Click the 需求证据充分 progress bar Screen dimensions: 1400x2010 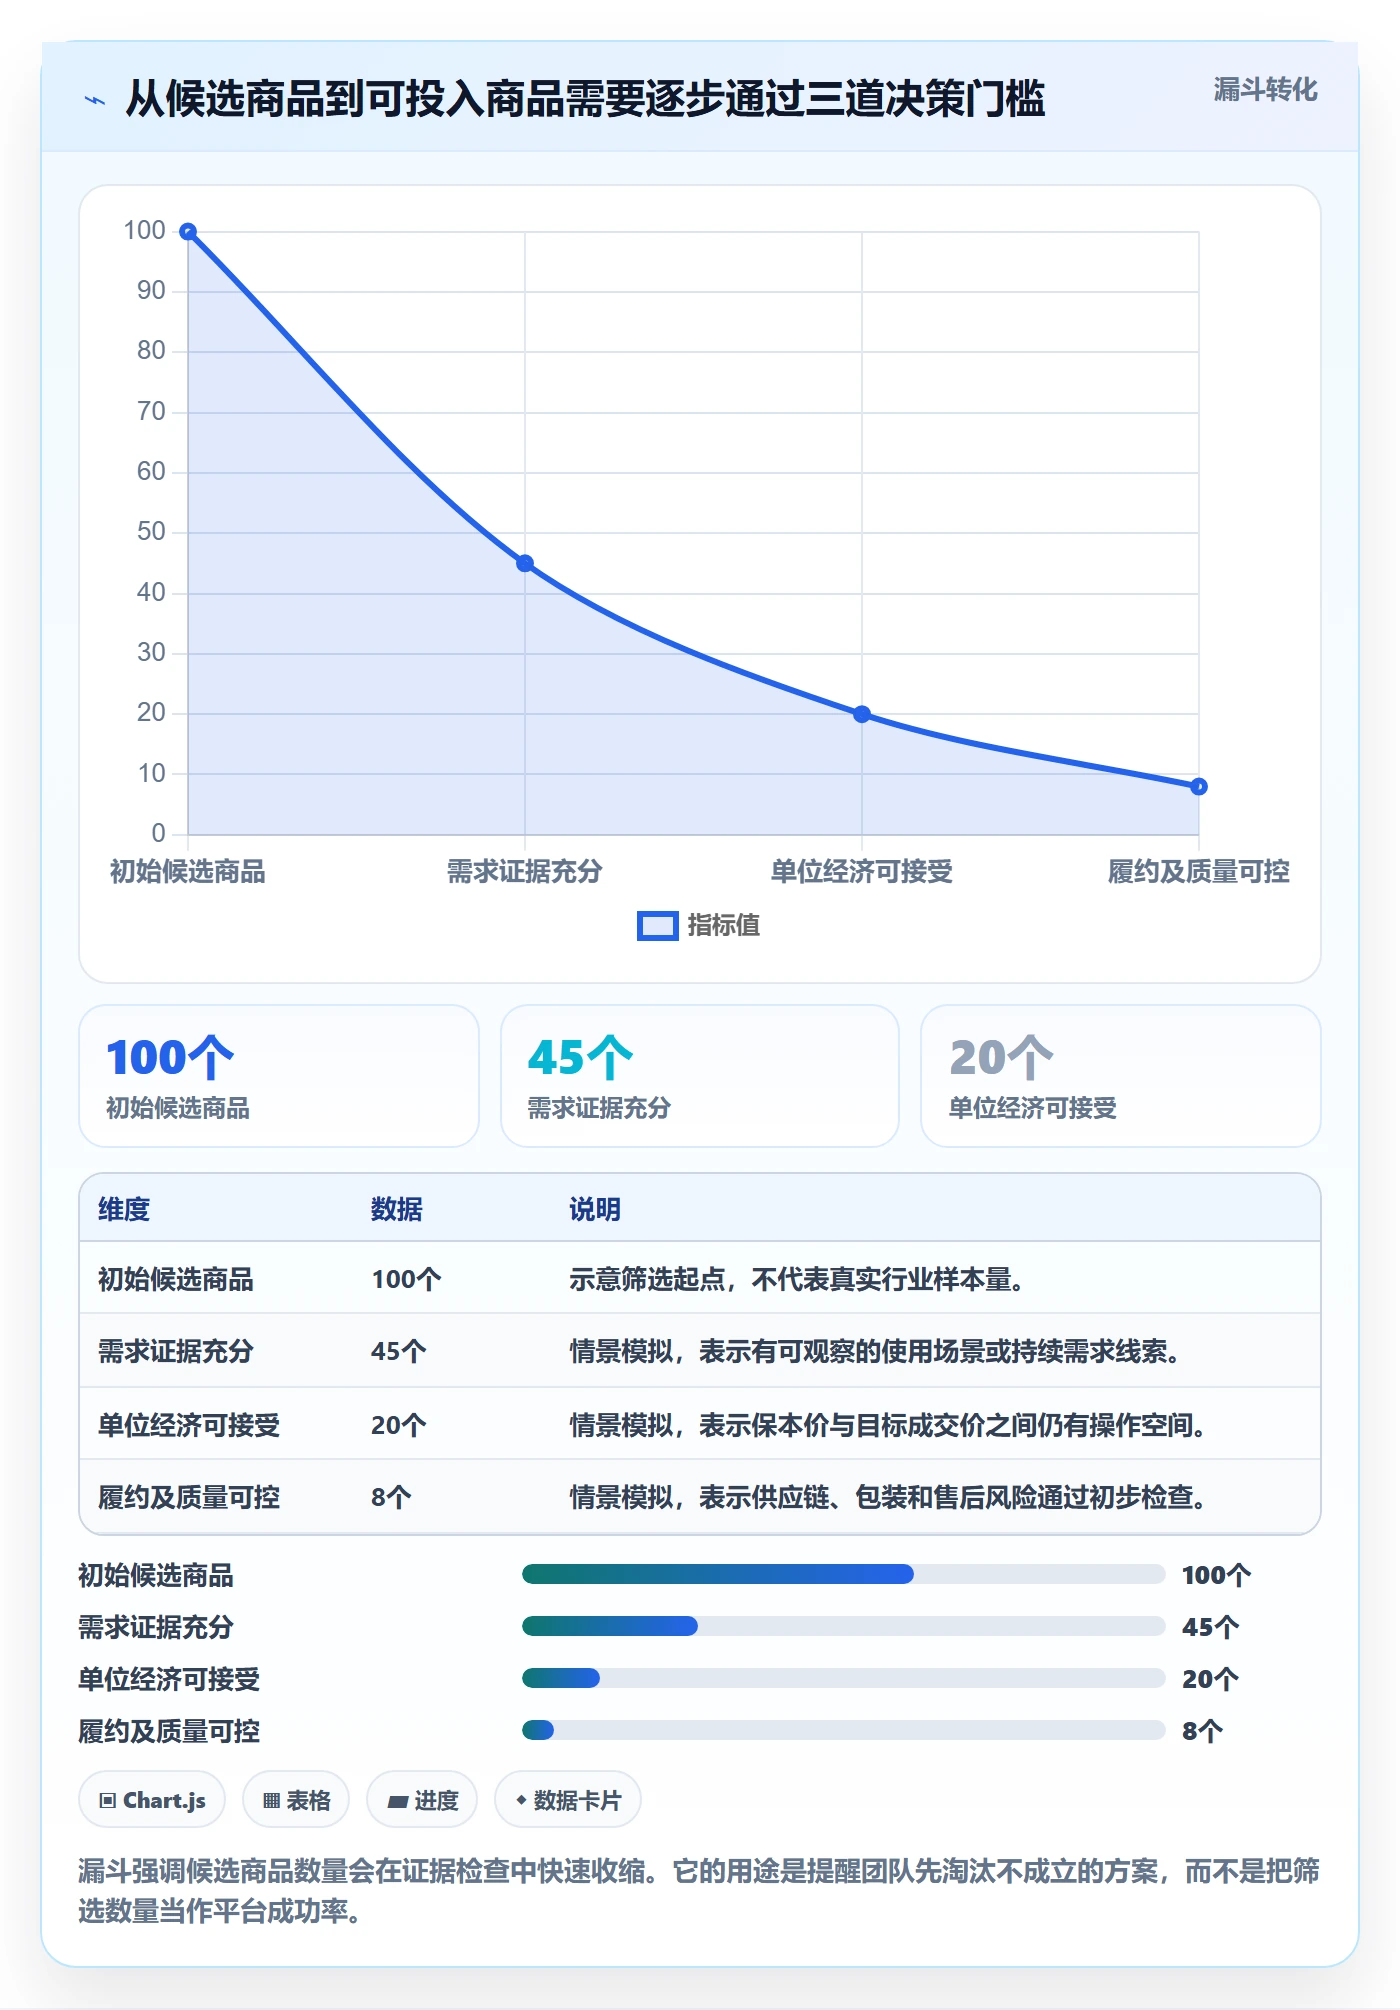tap(843, 1627)
